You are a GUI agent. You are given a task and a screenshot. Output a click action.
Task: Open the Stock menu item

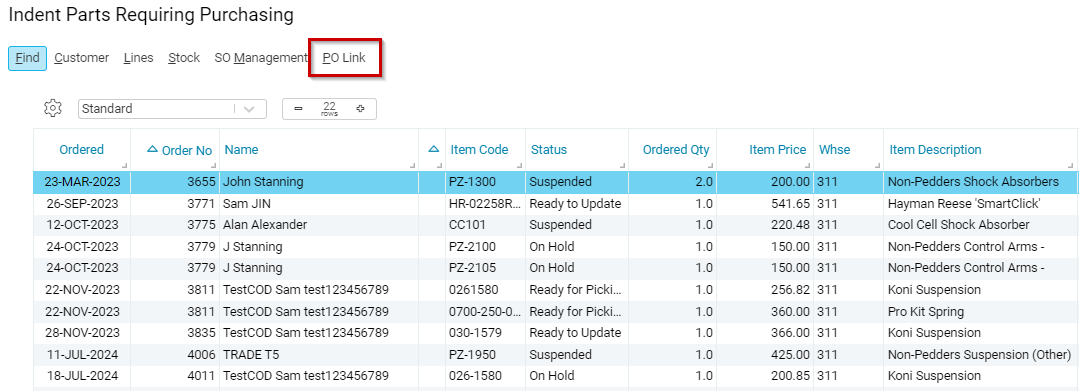tap(184, 59)
